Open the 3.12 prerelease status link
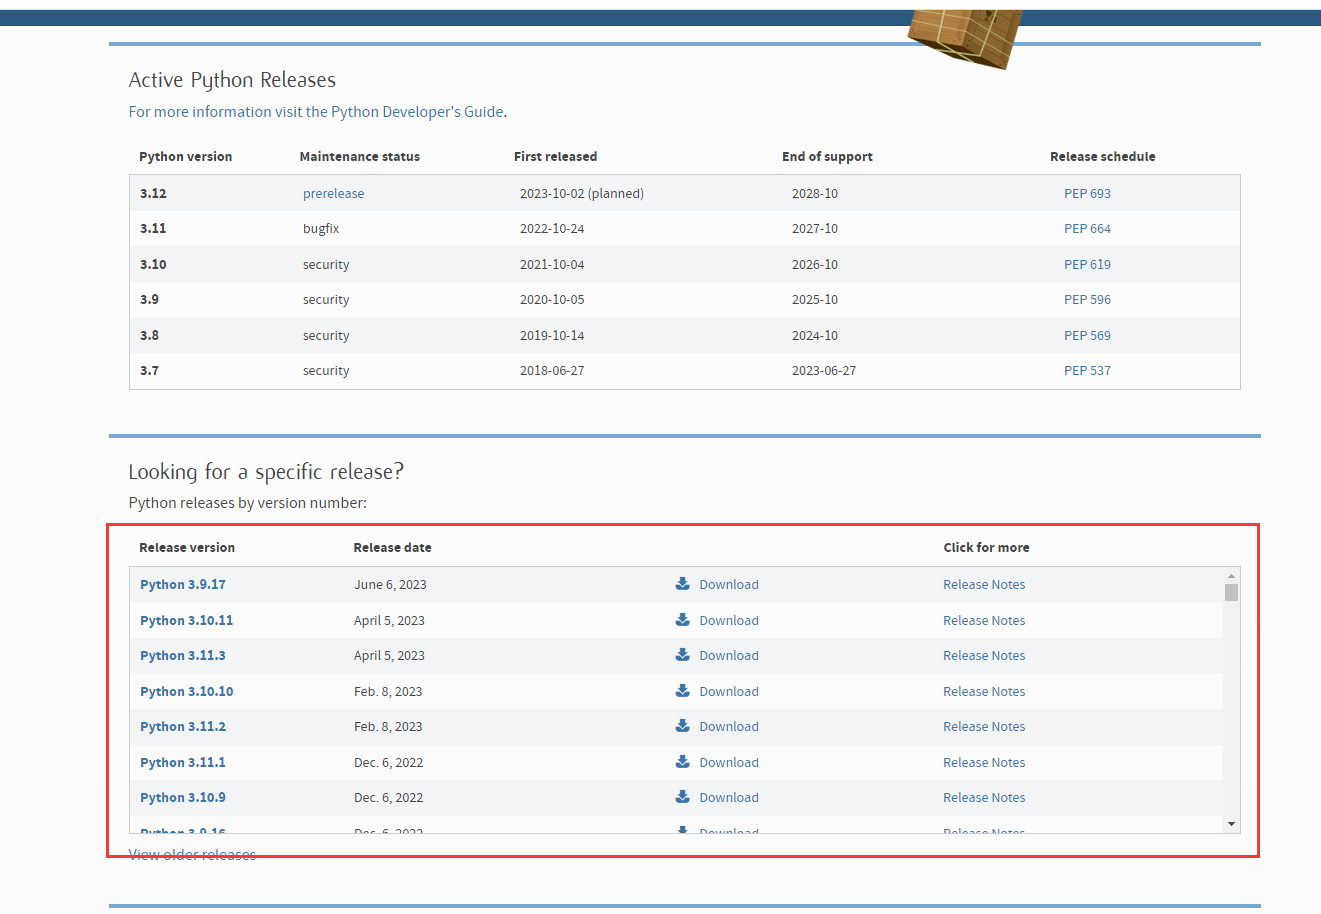 [x=333, y=193]
